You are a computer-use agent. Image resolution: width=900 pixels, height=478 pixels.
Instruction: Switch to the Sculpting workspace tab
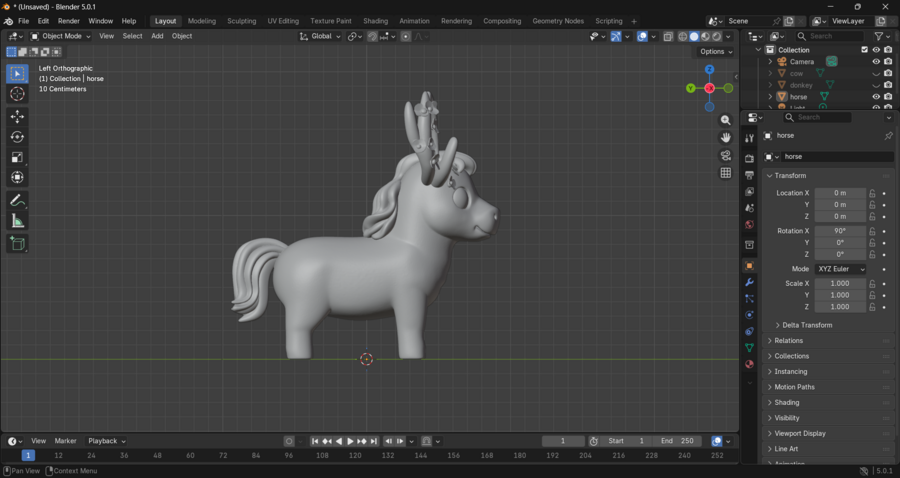tap(241, 21)
